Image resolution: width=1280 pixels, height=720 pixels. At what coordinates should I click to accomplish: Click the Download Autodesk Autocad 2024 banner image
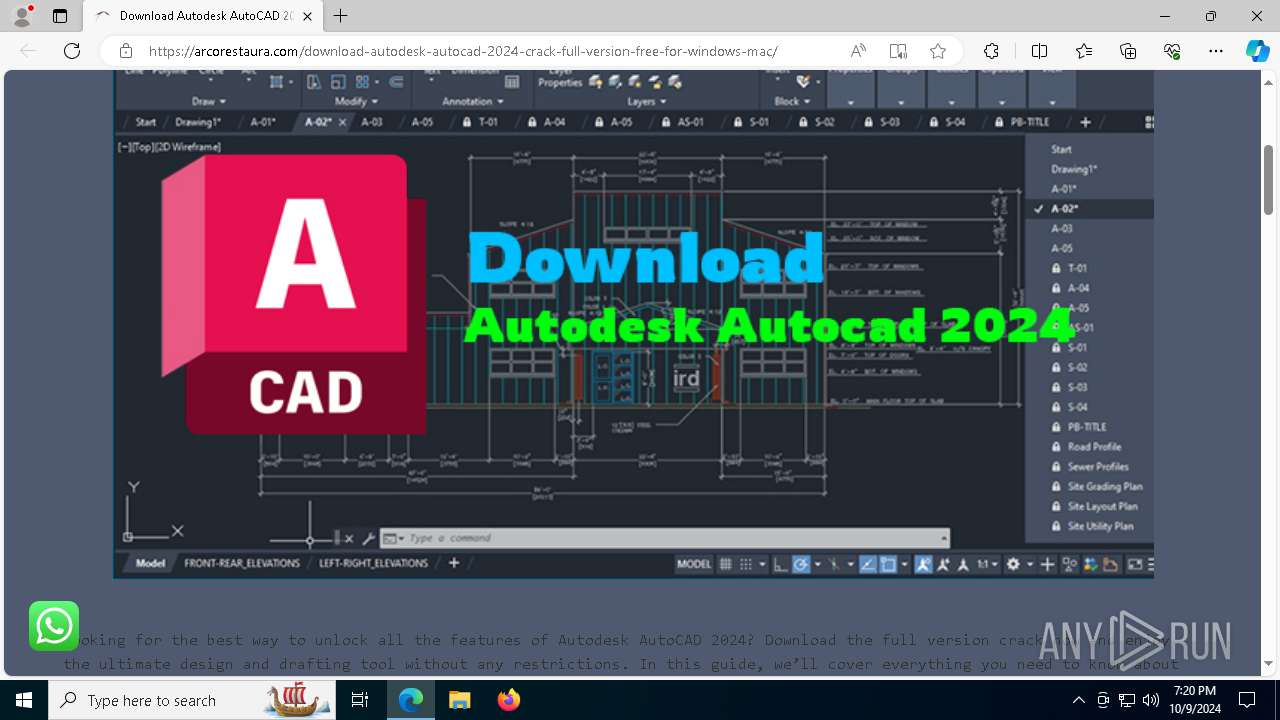coord(634,324)
